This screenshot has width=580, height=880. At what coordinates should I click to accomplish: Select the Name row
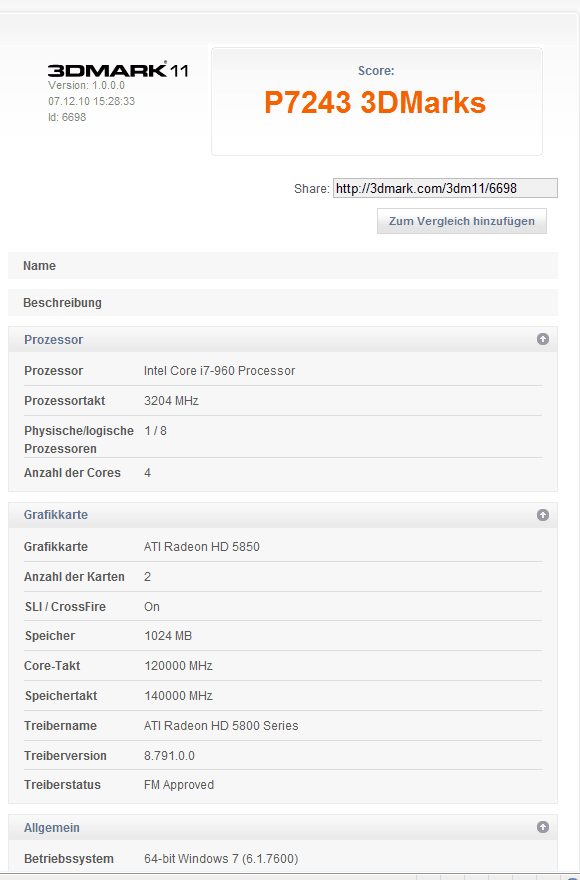pyautogui.click(x=283, y=265)
